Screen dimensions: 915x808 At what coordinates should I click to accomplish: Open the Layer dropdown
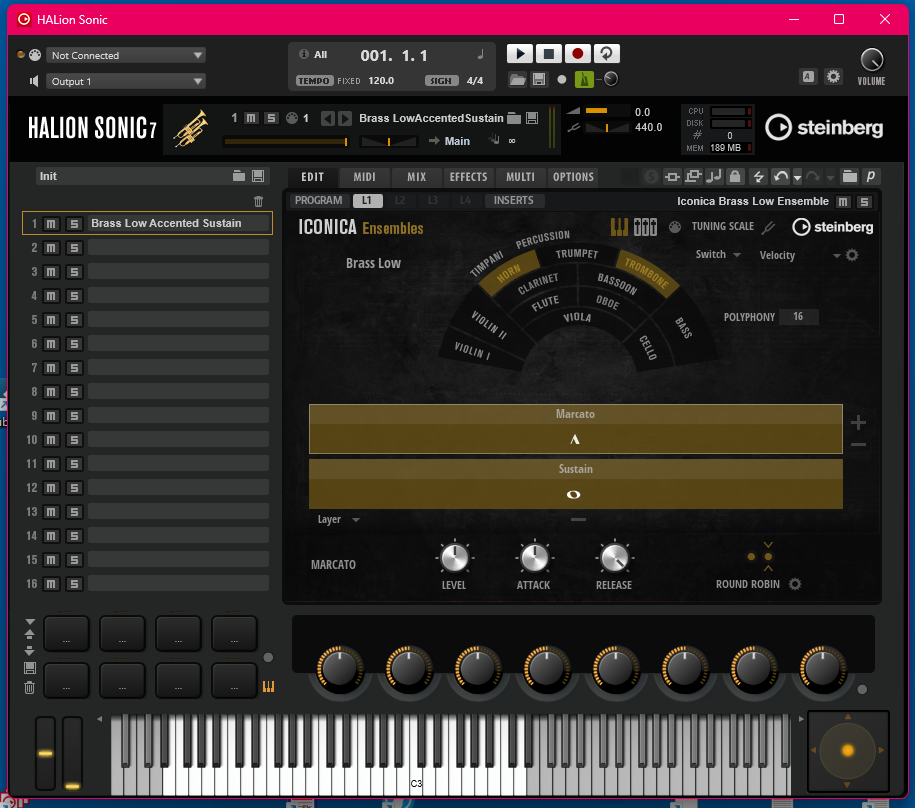pyautogui.click(x=338, y=519)
